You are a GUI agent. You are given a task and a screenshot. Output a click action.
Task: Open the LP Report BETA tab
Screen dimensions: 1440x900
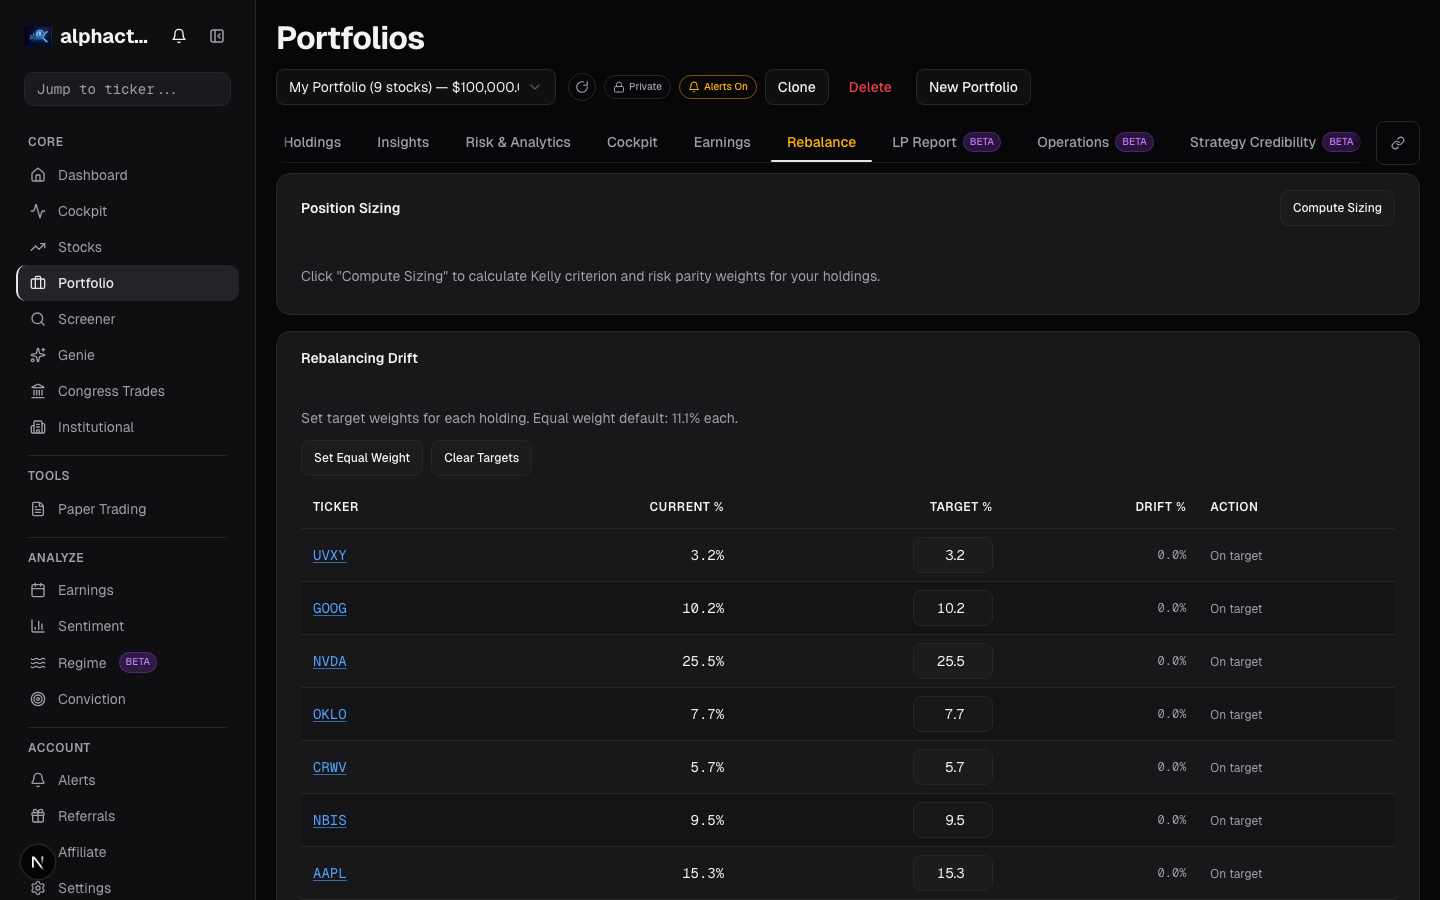924,142
